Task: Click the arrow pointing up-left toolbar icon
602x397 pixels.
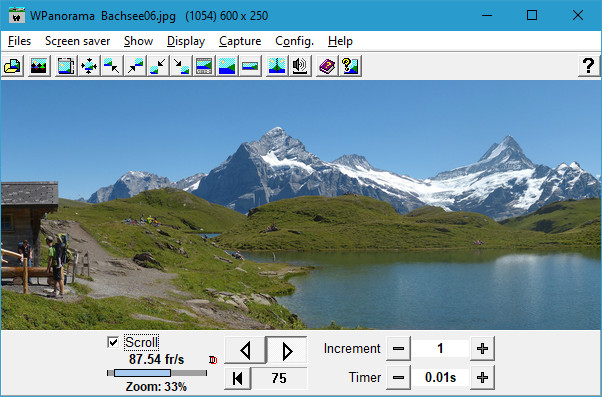Action: pyautogui.click(x=112, y=66)
